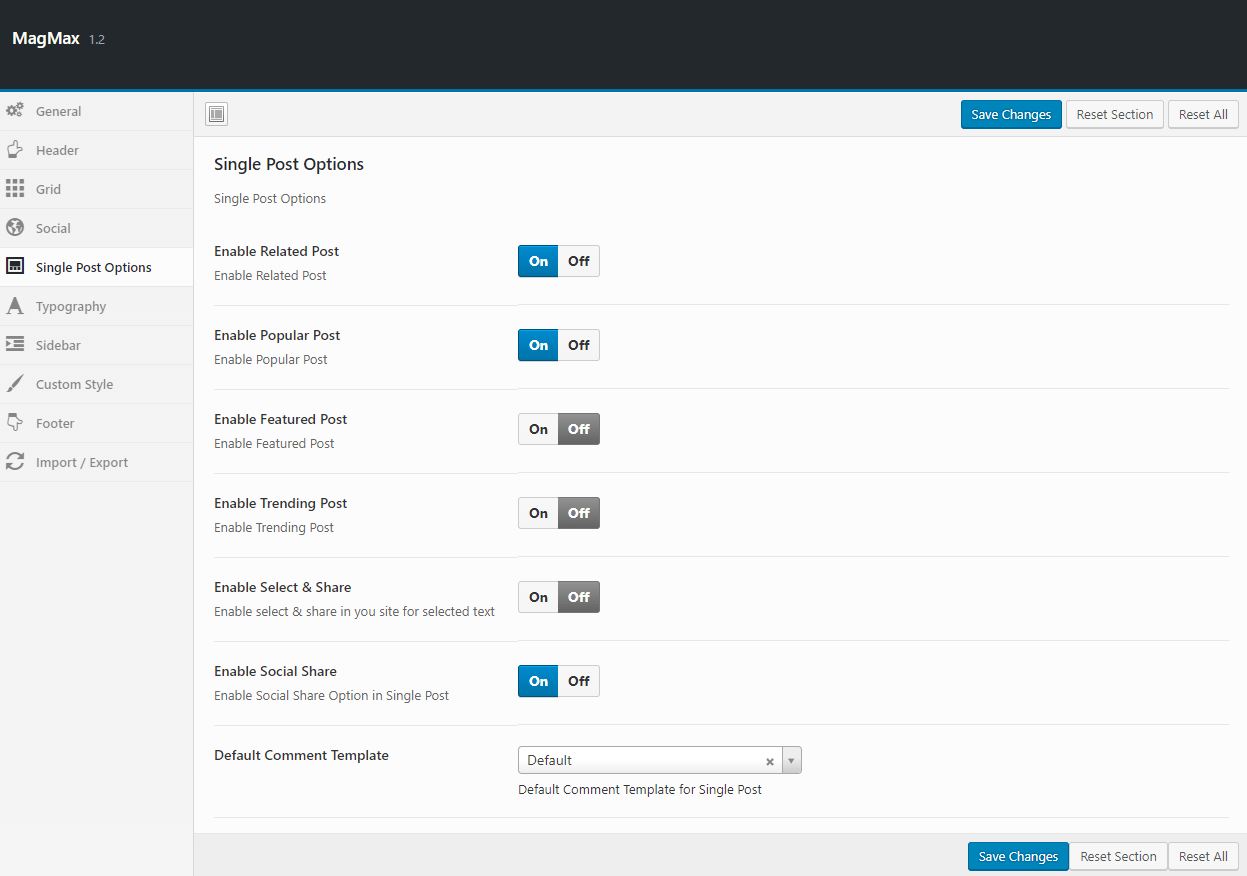Click the General gears icon in sidebar
The height and width of the screenshot is (876, 1247).
(15, 111)
